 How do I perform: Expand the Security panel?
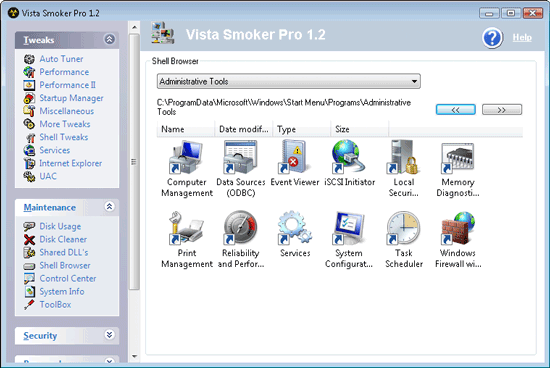pyautogui.click(x=109, y=335)
